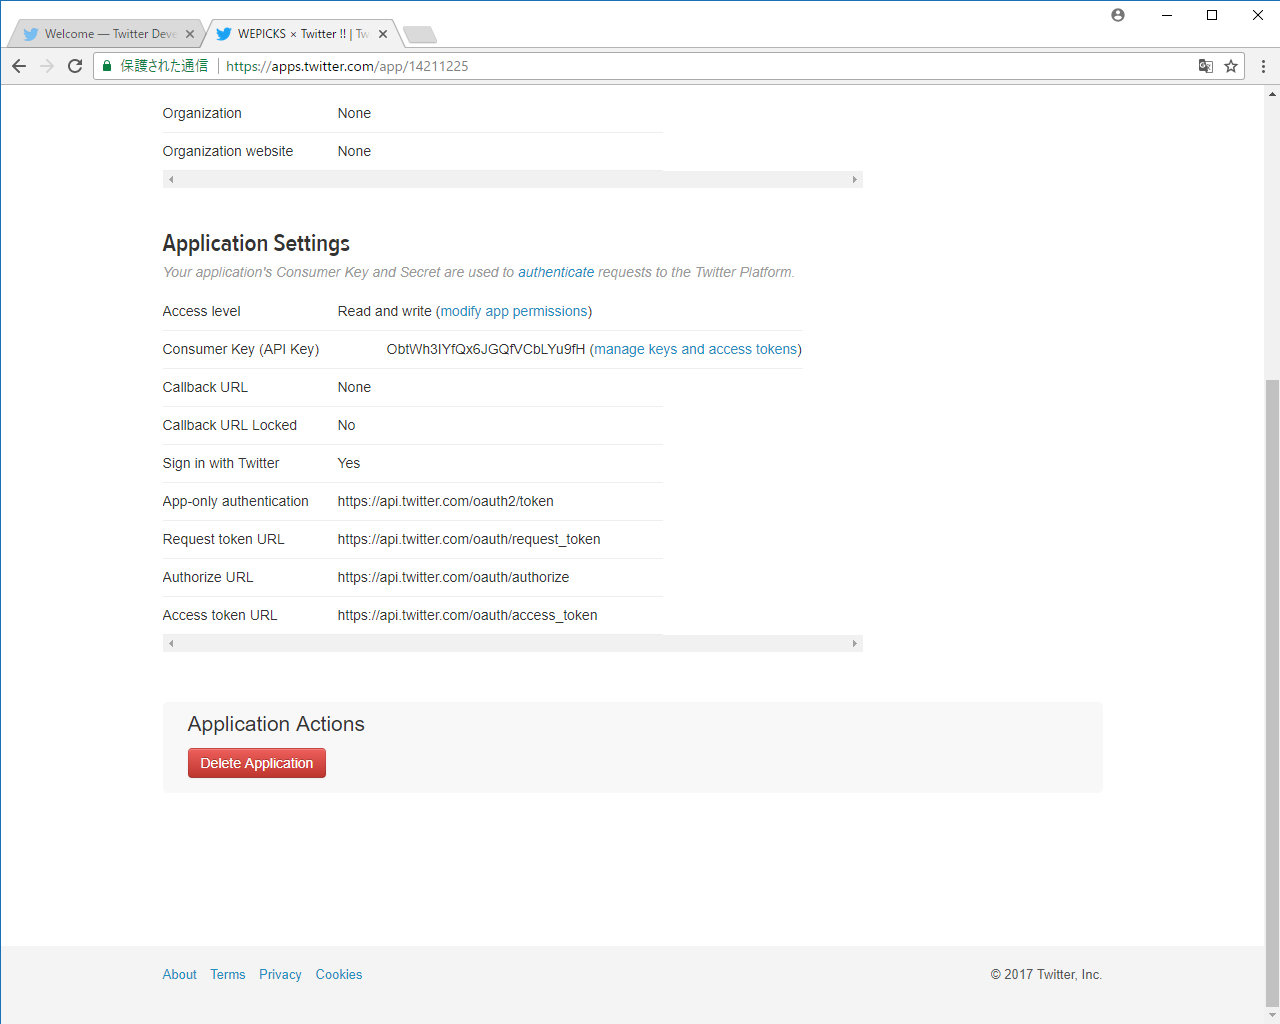Image resolution: width=1280 pixels, height=1024 pixels.
Task: Click the browser forward arrow
Action: pos(47,66)
